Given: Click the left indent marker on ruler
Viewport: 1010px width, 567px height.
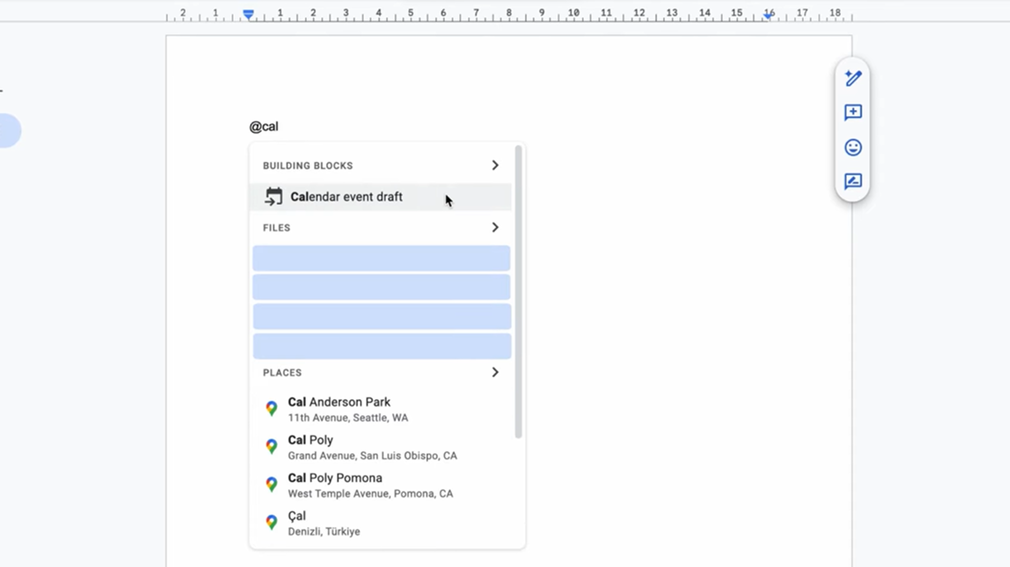Looking at the screenshot, I should point(248,14).
